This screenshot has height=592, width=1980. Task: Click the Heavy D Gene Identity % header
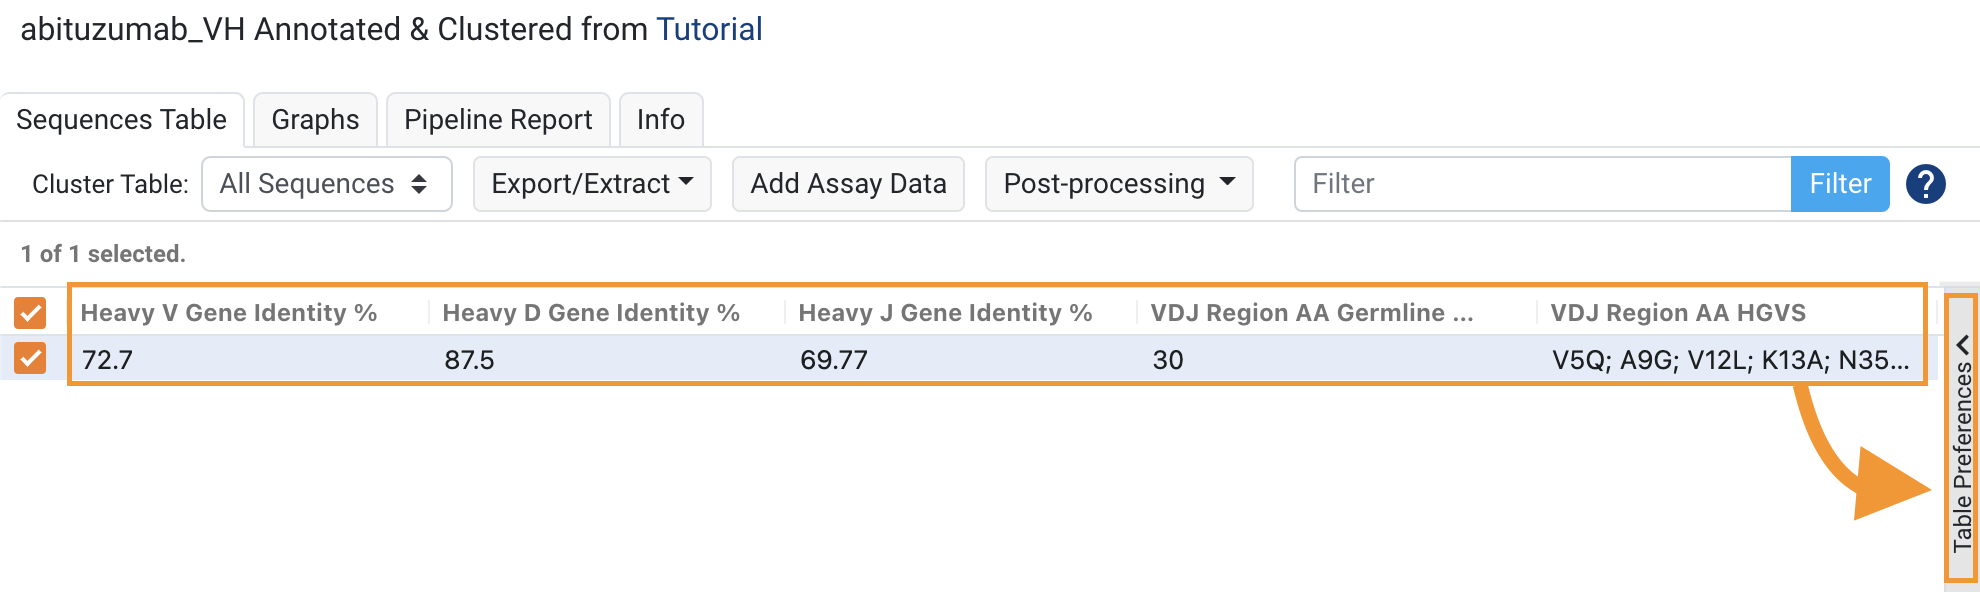tap(591, 313)
